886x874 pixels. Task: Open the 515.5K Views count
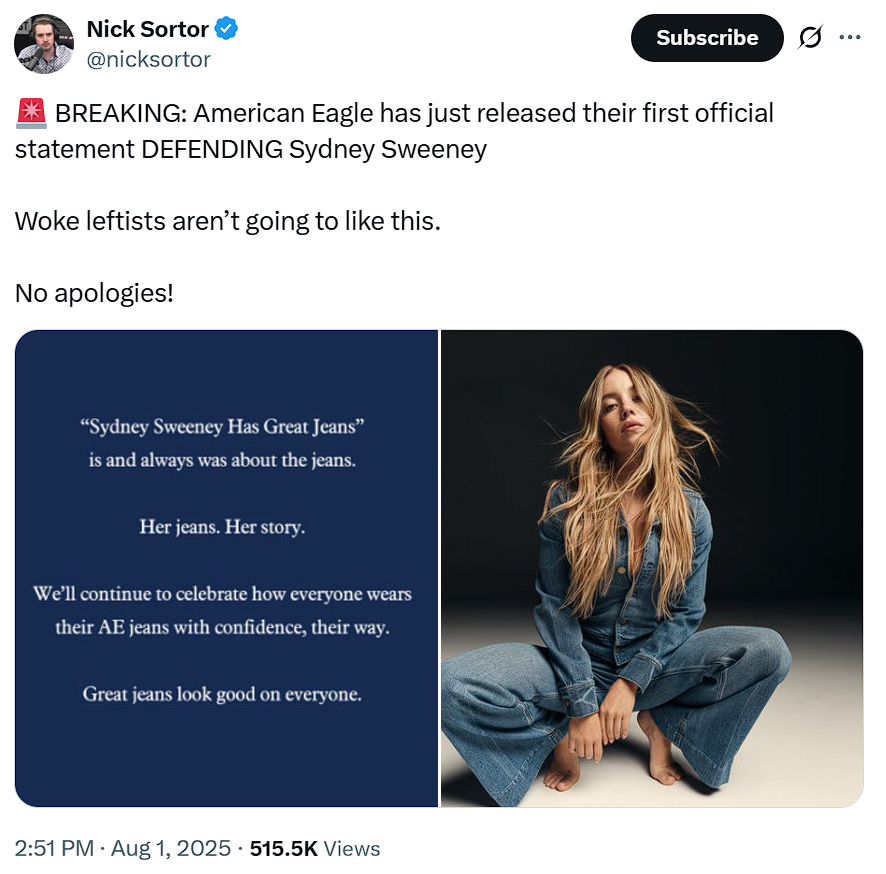[x=315, y=849]
